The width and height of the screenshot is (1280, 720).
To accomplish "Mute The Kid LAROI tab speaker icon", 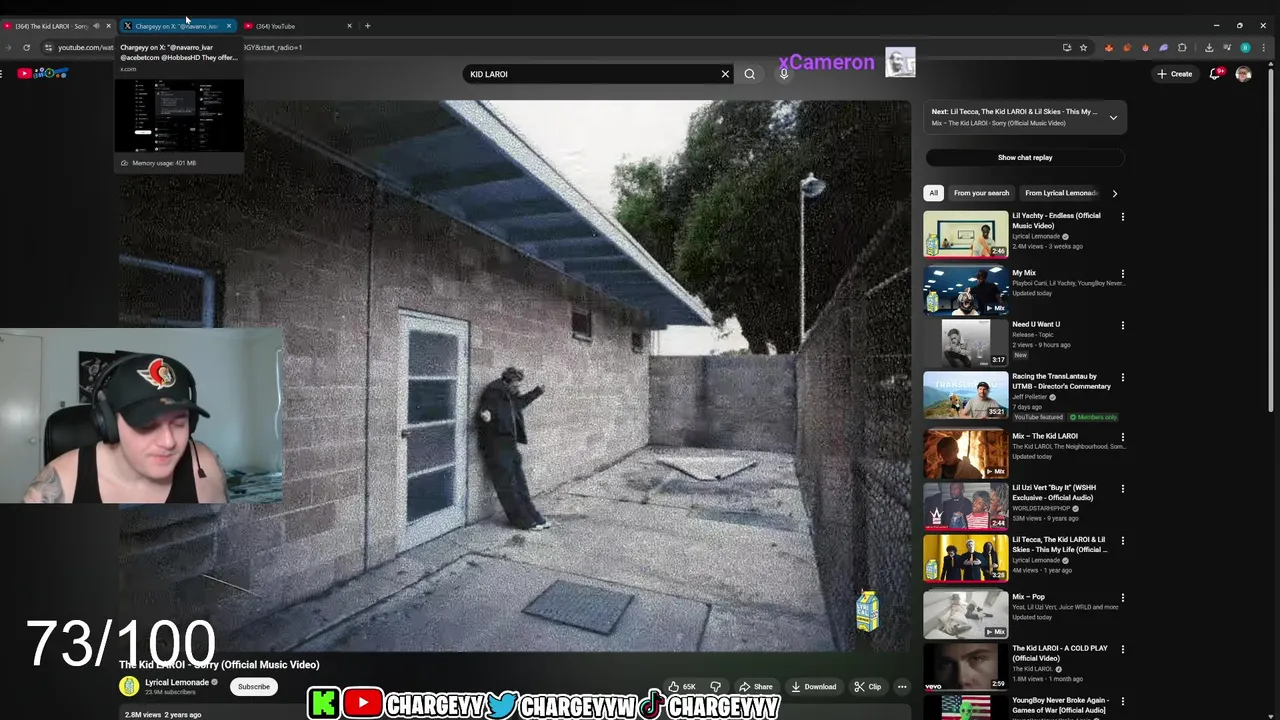I will pos(96,26).
